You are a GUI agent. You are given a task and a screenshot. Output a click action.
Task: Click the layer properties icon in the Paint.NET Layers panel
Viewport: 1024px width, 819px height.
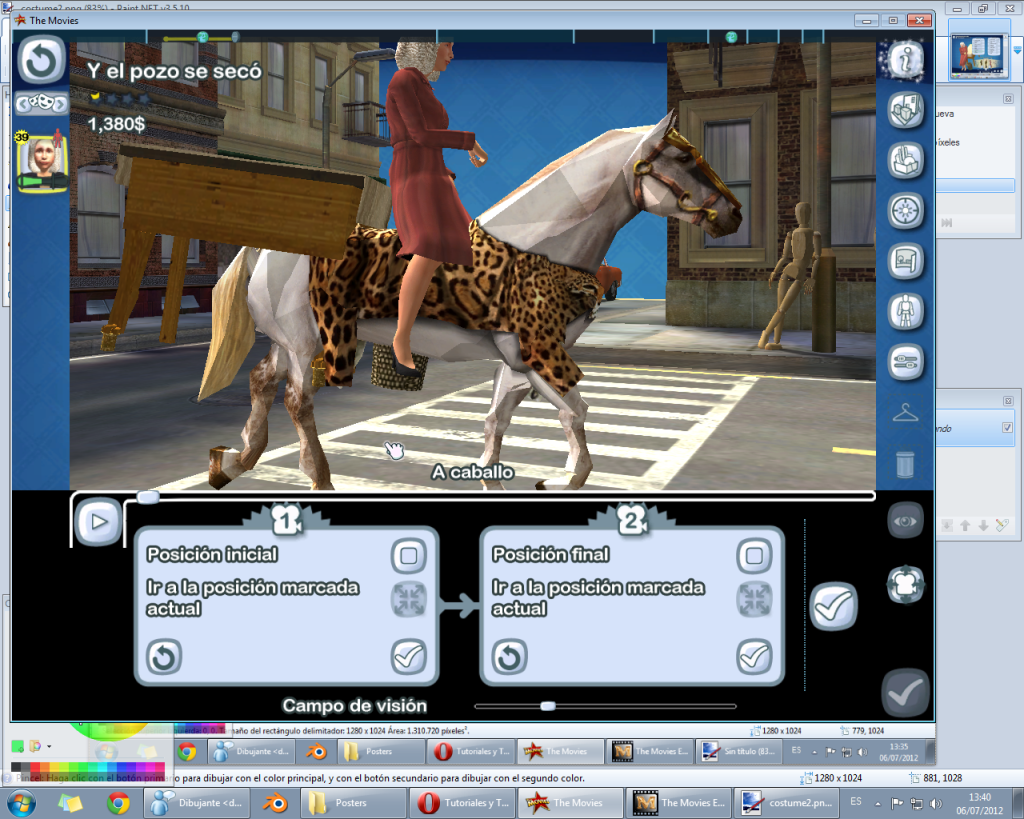[1002, 525]
